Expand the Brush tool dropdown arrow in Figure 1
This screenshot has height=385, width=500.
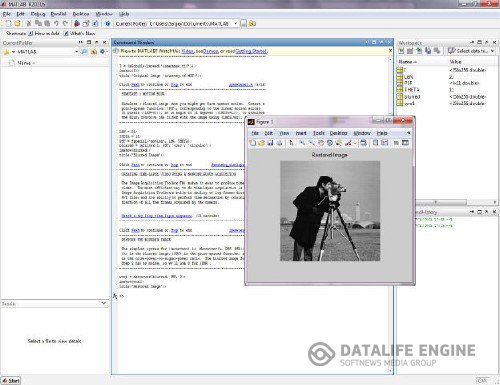[x=355, y=143]
